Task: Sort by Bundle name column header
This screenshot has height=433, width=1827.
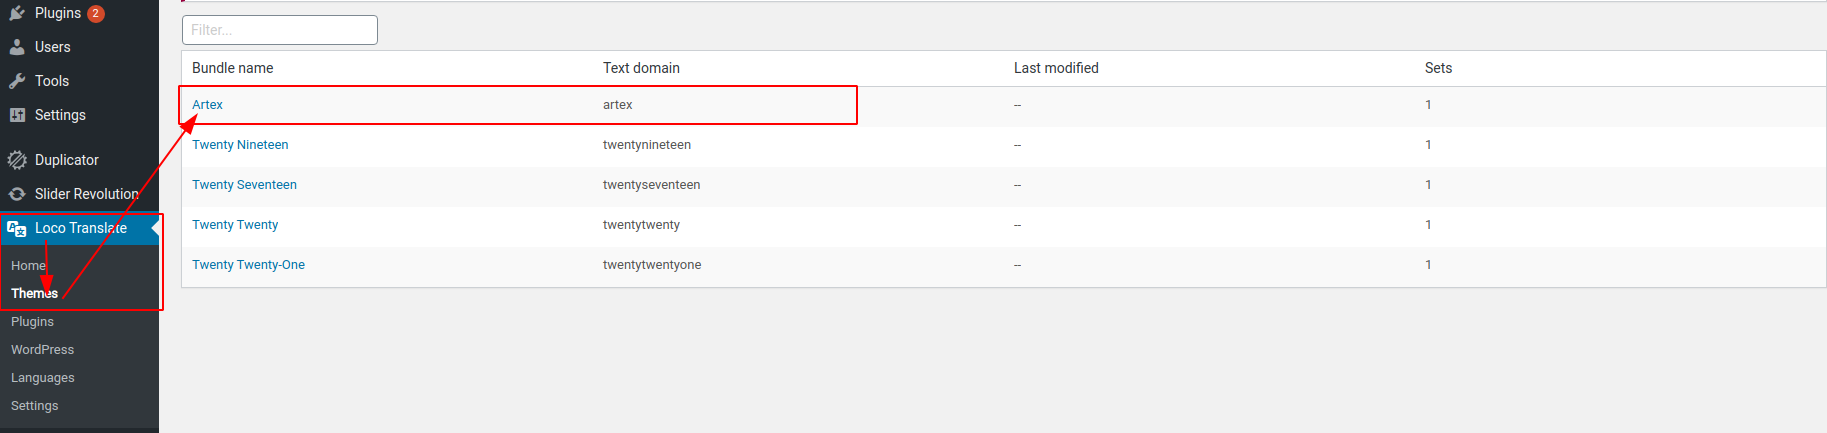Action: pyautogui.click(x=232, y=68)
